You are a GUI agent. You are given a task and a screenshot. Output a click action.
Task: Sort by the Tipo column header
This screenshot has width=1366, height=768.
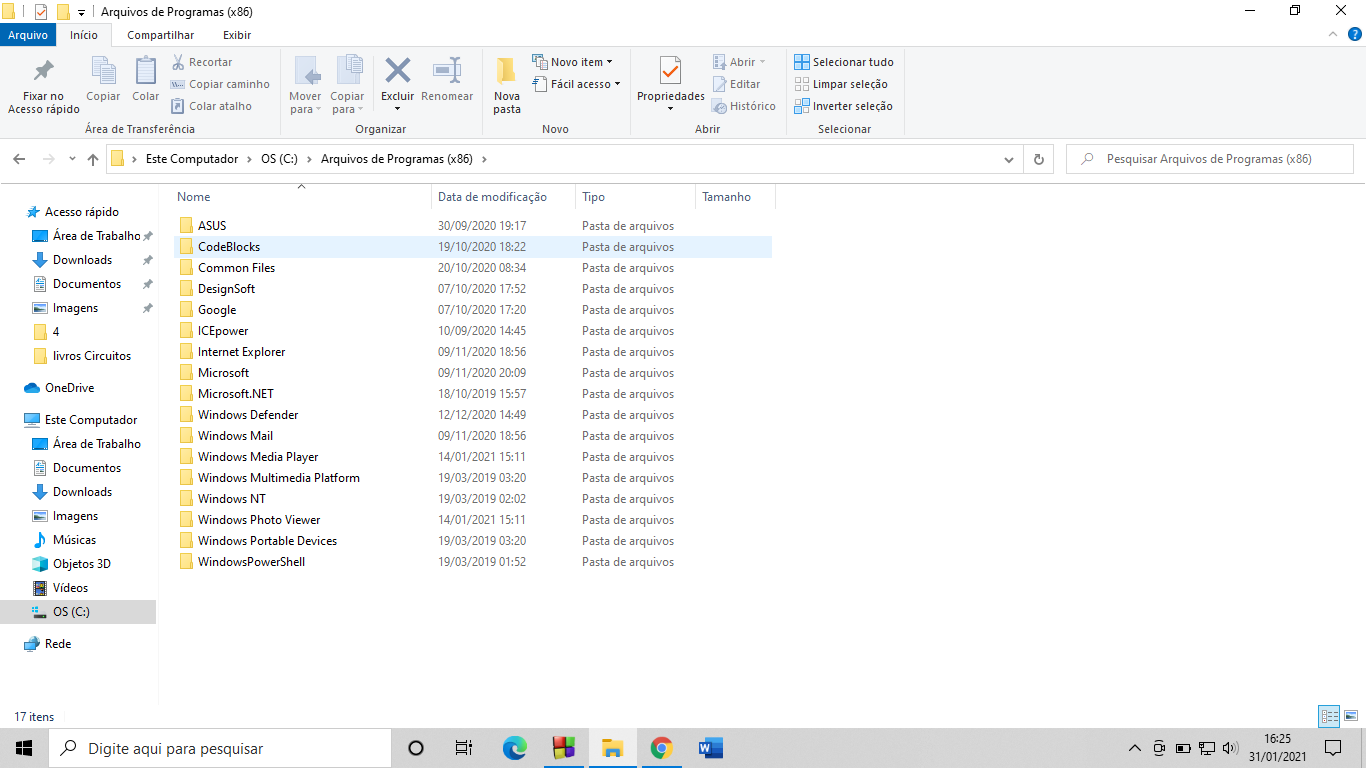(635, 197)
